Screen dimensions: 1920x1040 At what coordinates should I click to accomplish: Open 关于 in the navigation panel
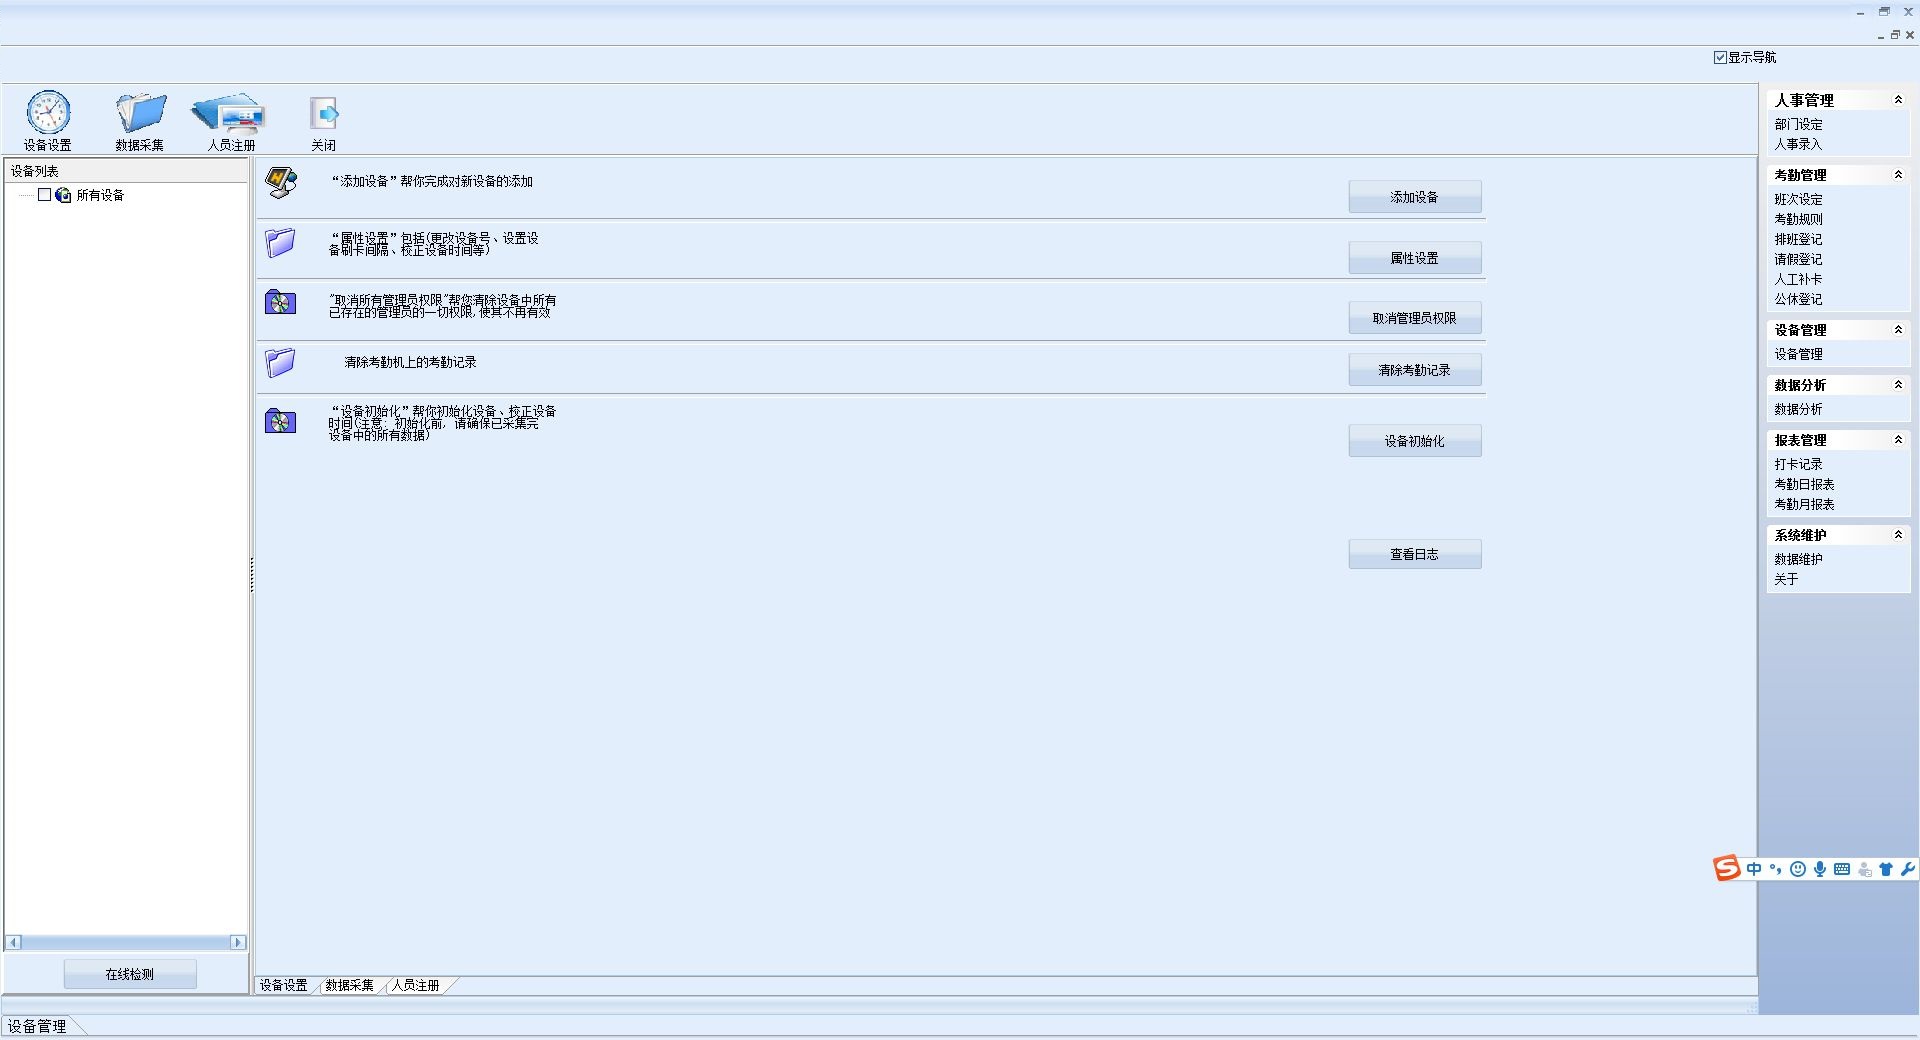pyautogui.click(x=1786, y=579)
